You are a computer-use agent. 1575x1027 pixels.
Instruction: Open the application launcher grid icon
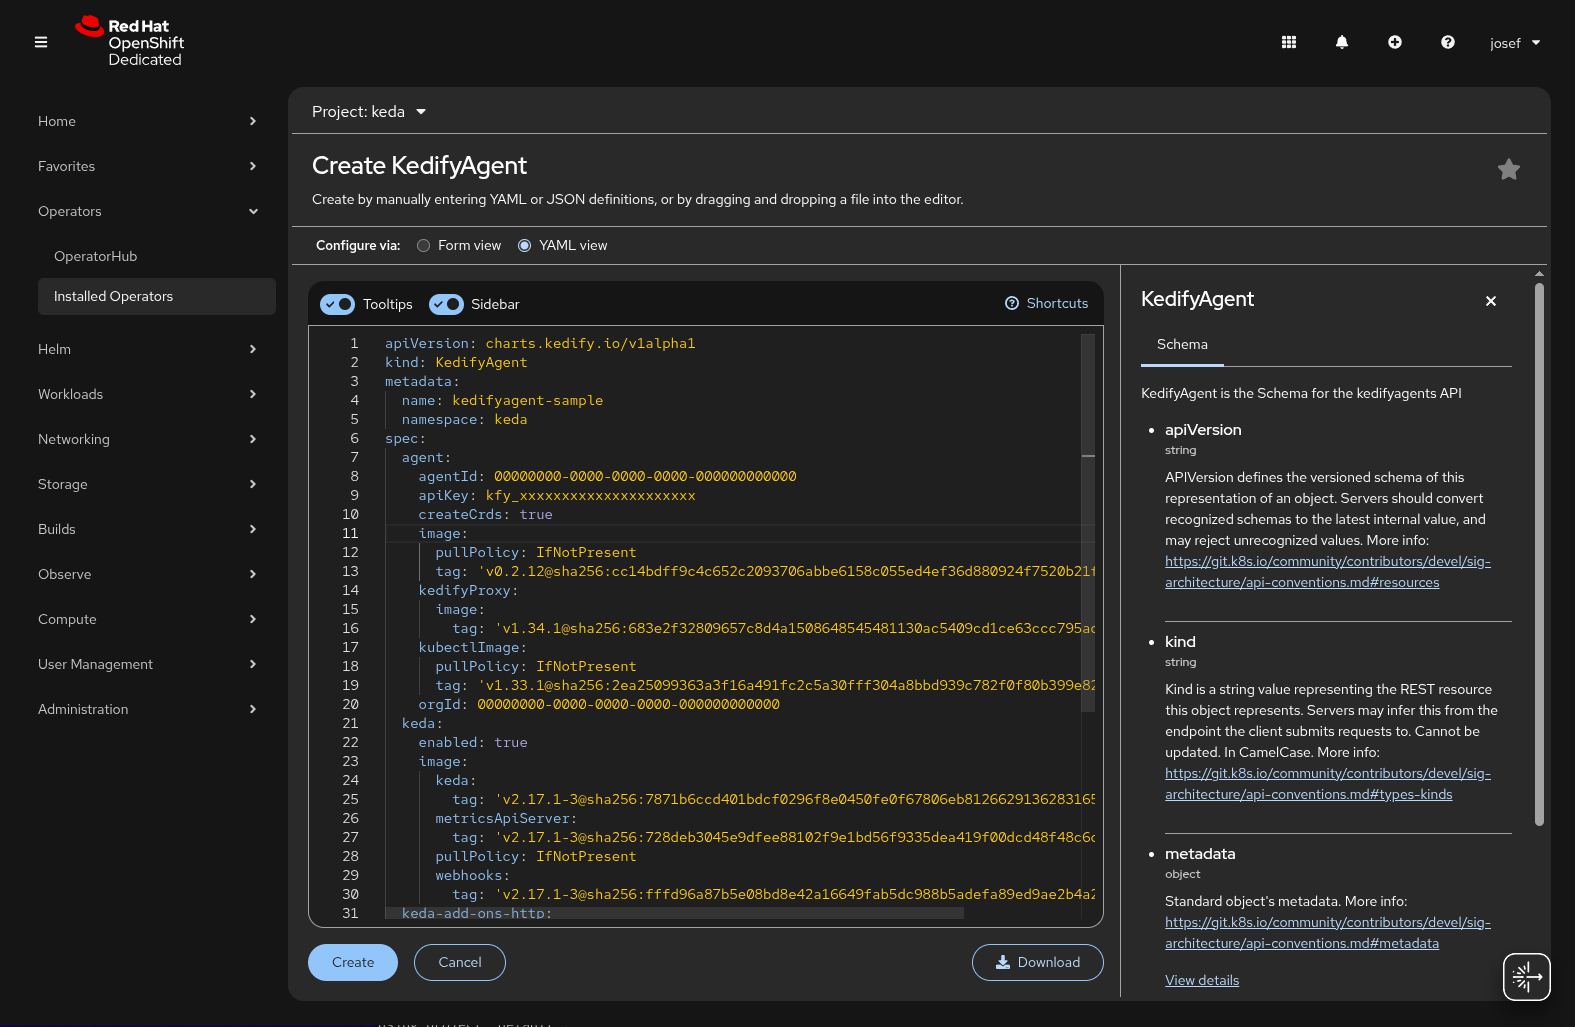pyautogui.click(x=1289, y=42)
